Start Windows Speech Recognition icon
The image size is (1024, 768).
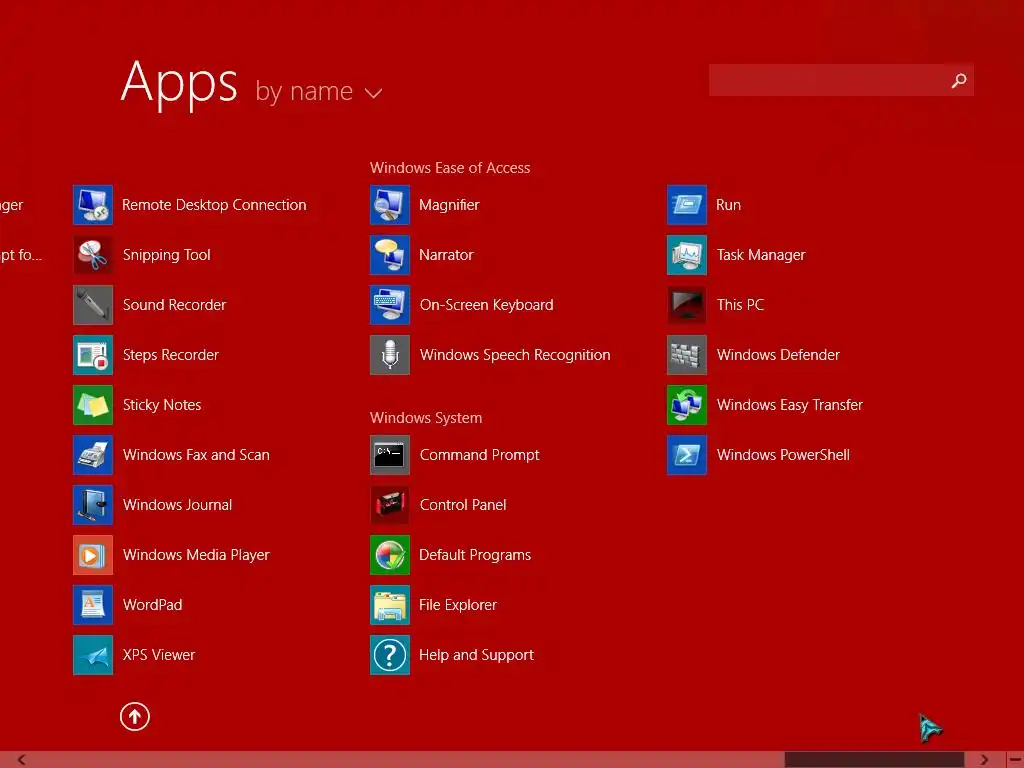(x=390, y=355)
